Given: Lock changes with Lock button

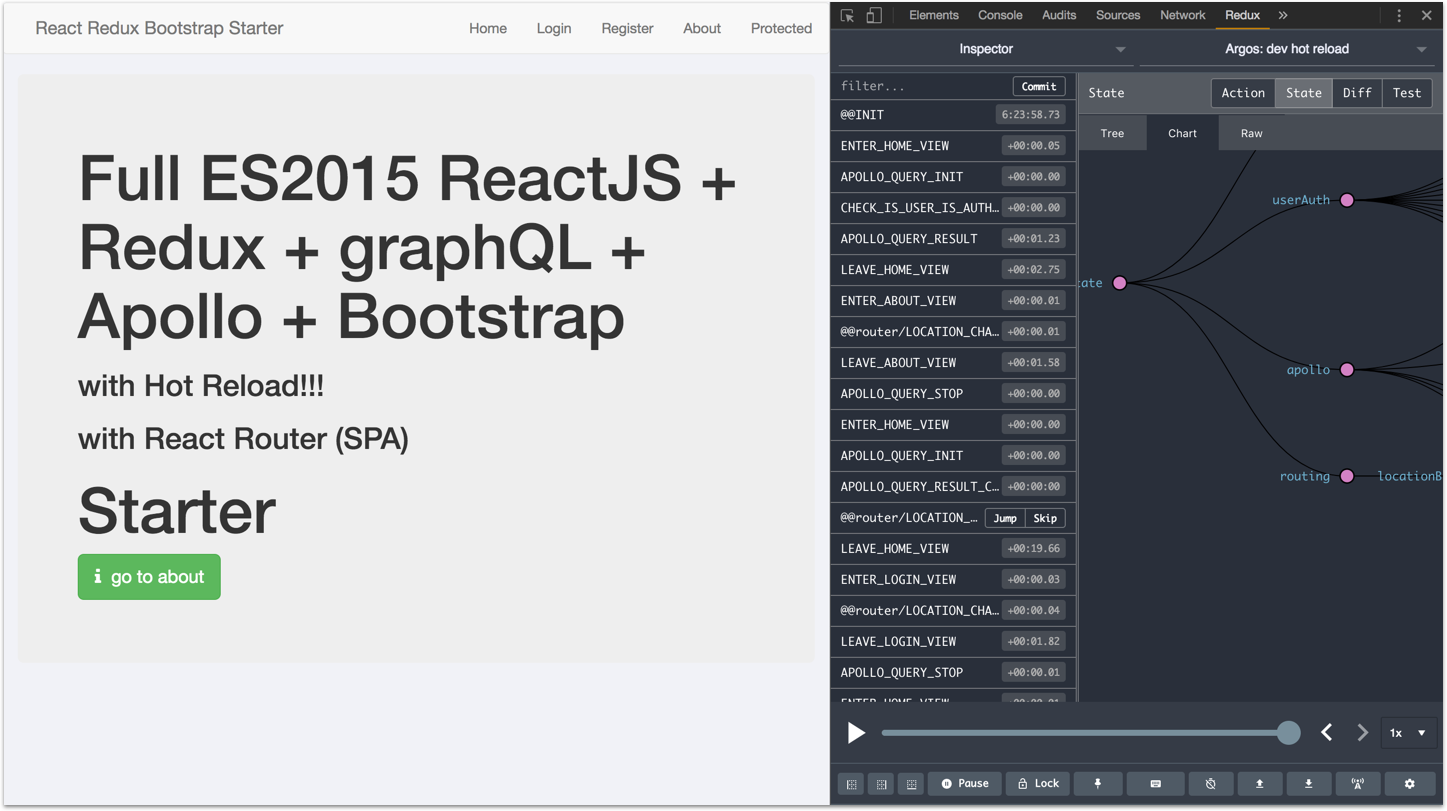Looking at the screenshot, I should click(1038, 784).
